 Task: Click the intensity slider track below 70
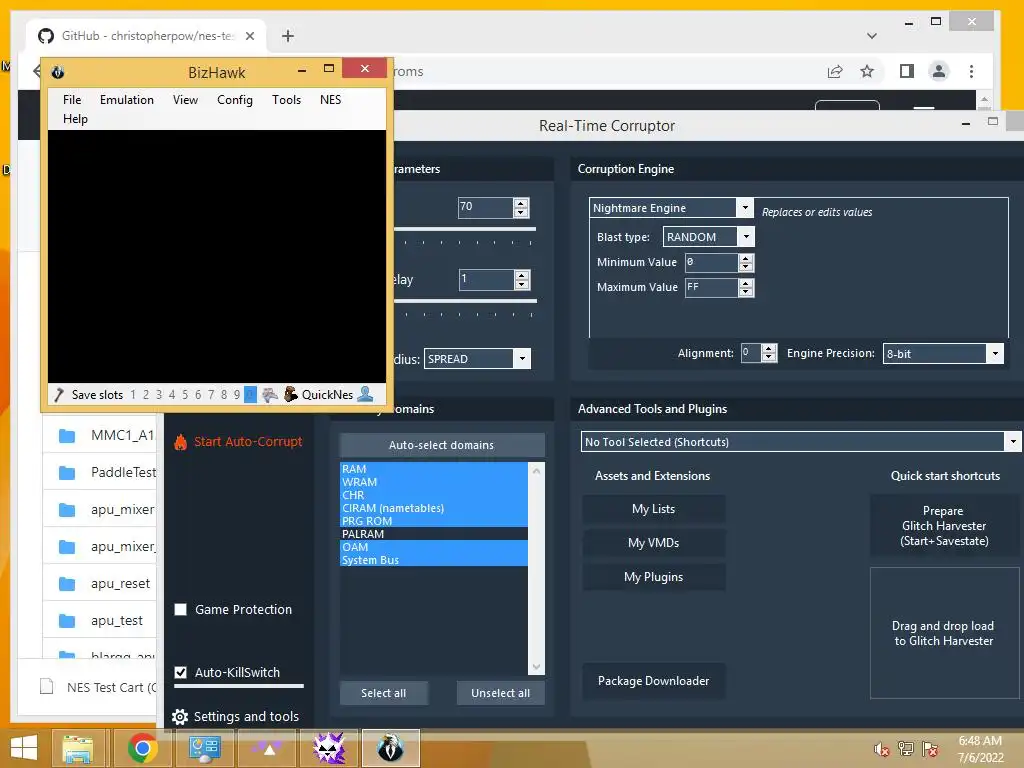pos(465,229)
